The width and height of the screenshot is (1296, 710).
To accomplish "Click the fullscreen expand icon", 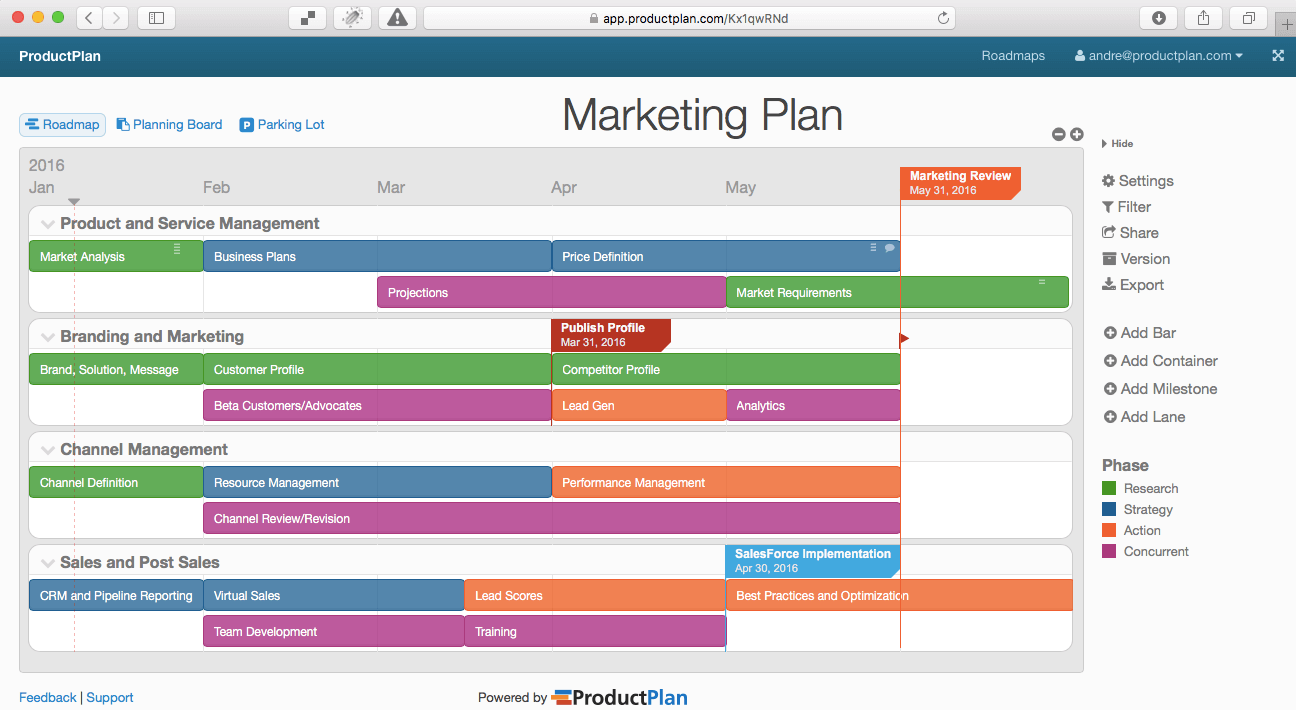I will pyautogui.click(x=1278, y=56).
